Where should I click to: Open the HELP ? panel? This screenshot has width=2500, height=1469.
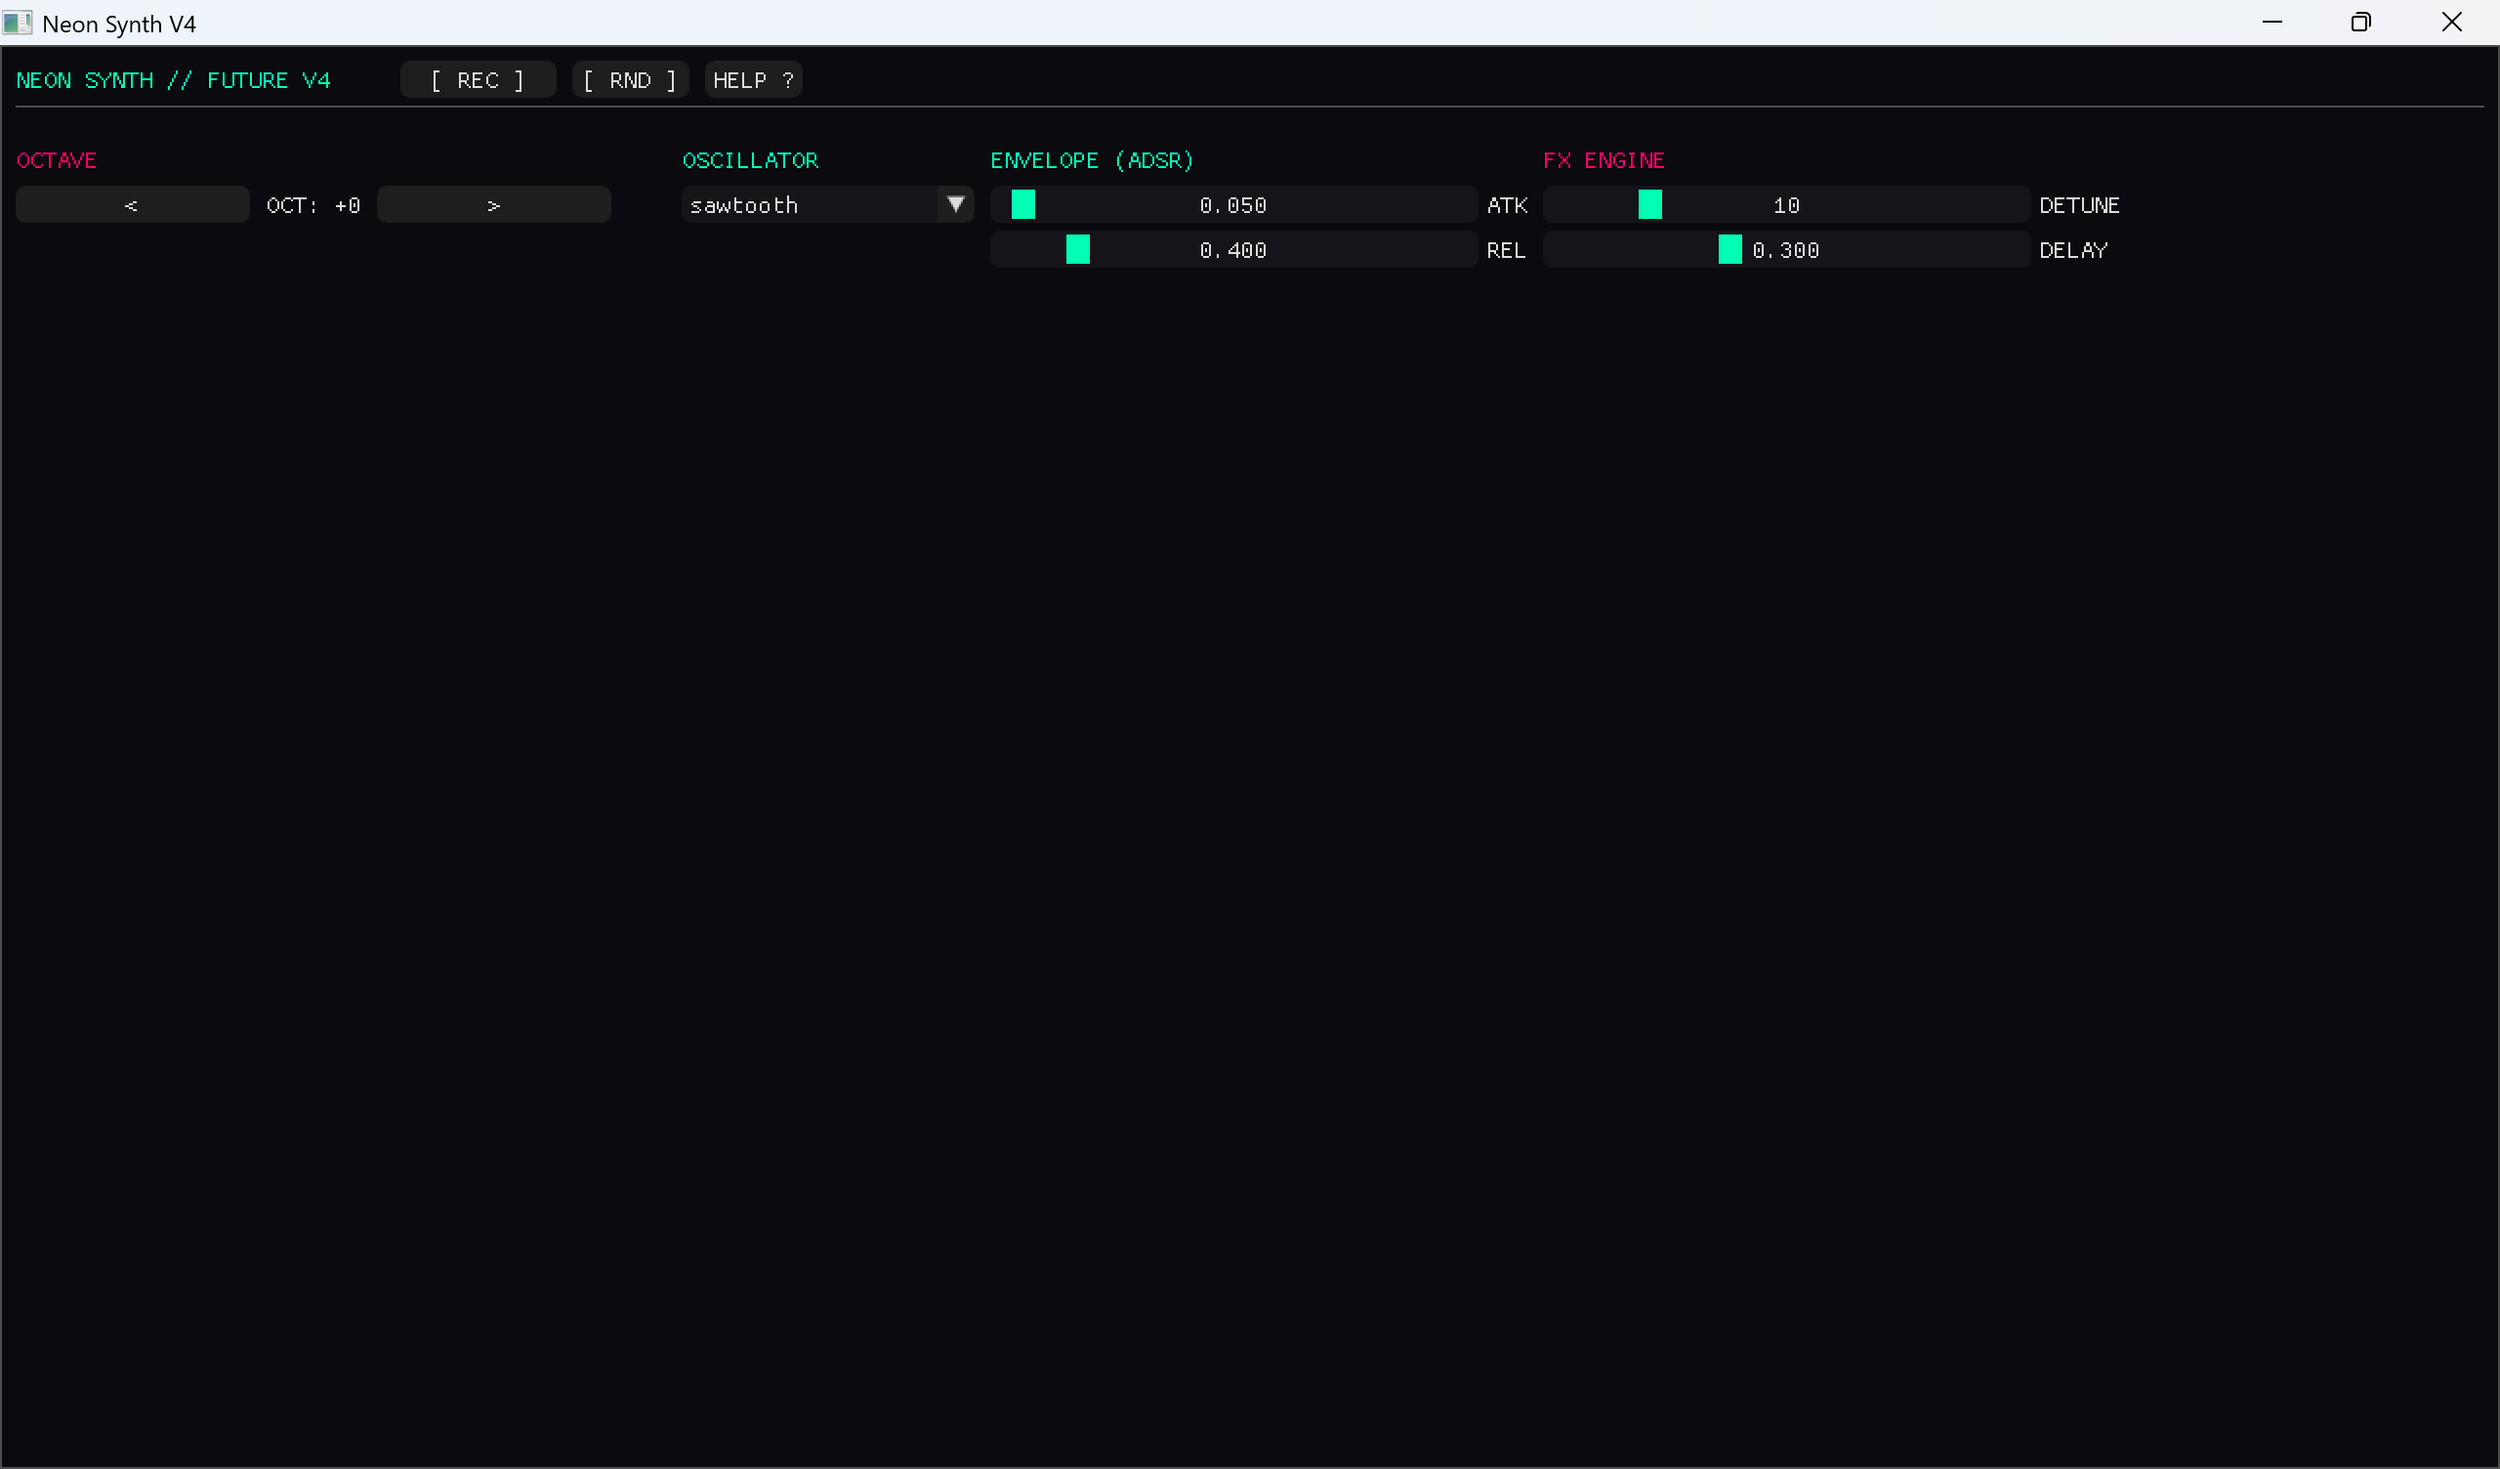coord(752,80)
